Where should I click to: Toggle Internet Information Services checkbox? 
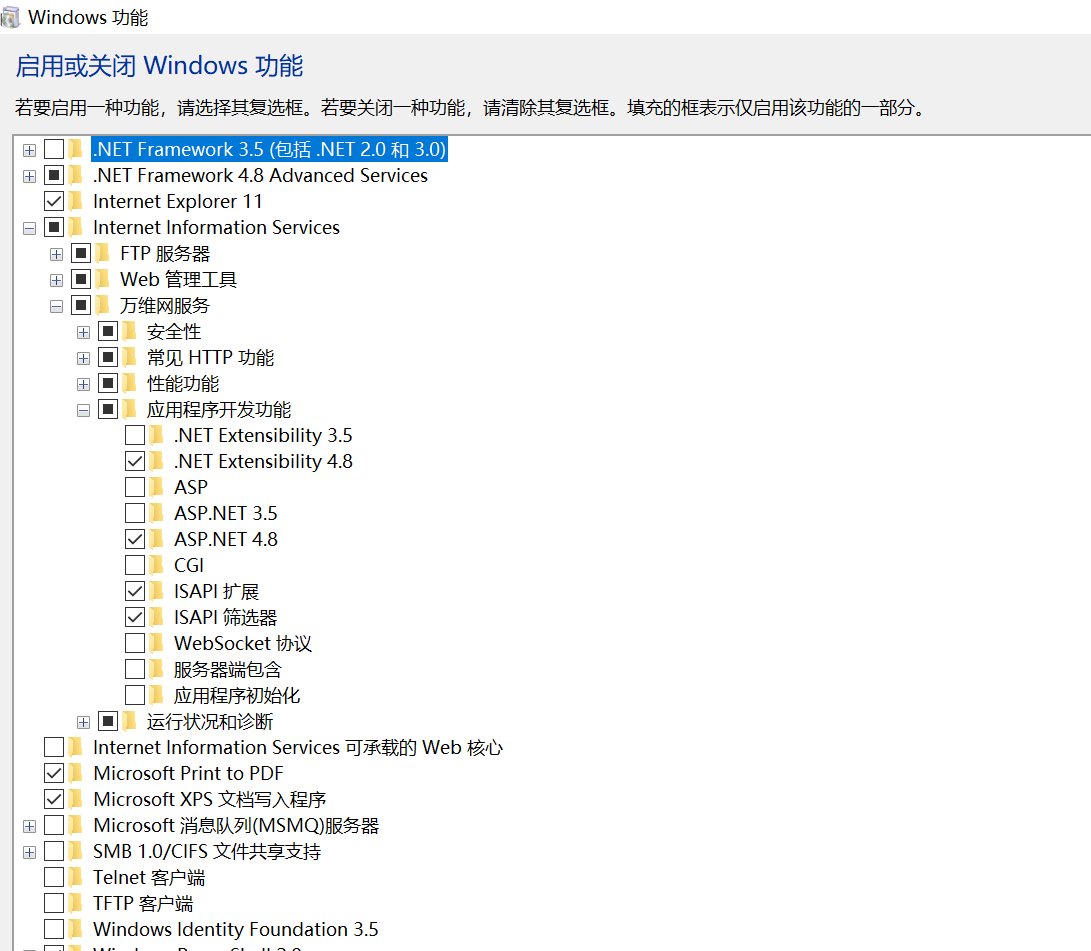(x=54, y=227)
